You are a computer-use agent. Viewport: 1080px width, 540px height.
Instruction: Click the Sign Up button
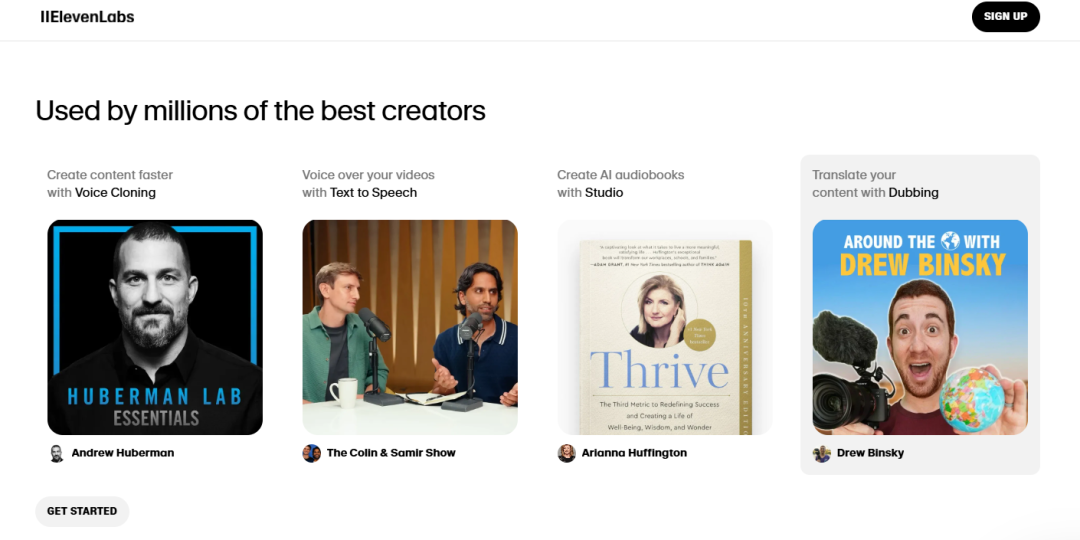pos(1006,17)
